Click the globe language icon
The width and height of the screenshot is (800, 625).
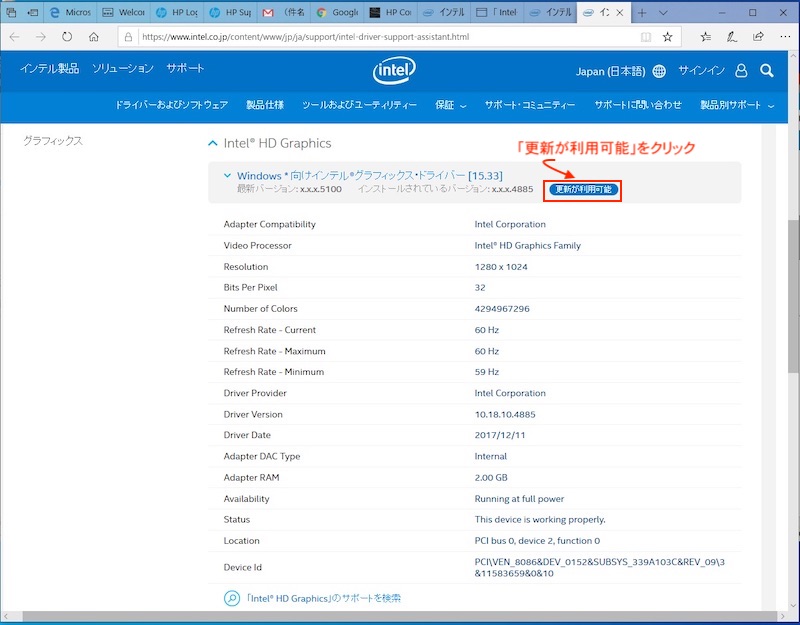tap(659, 71)
